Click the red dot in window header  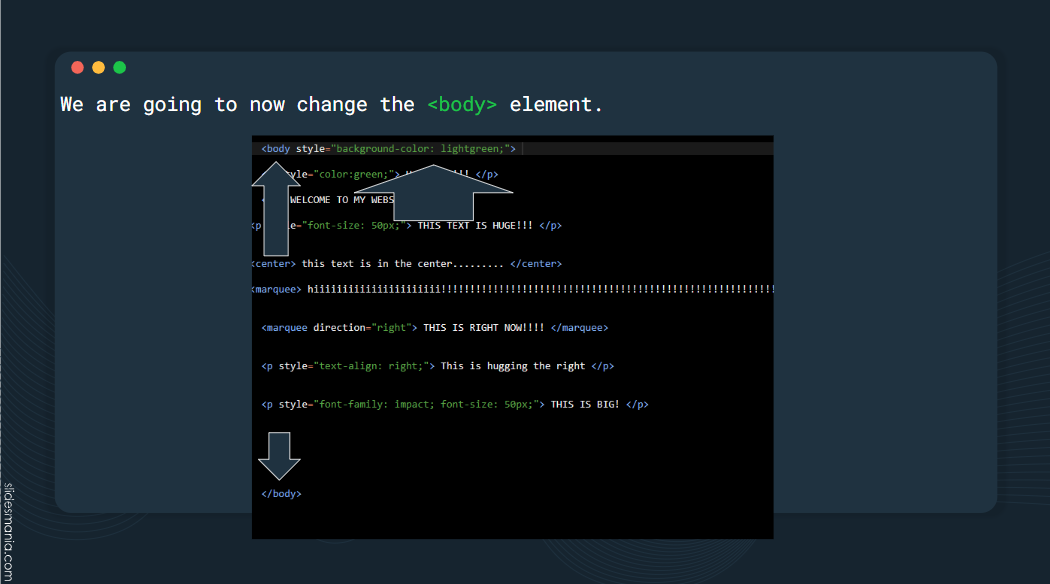78,67
